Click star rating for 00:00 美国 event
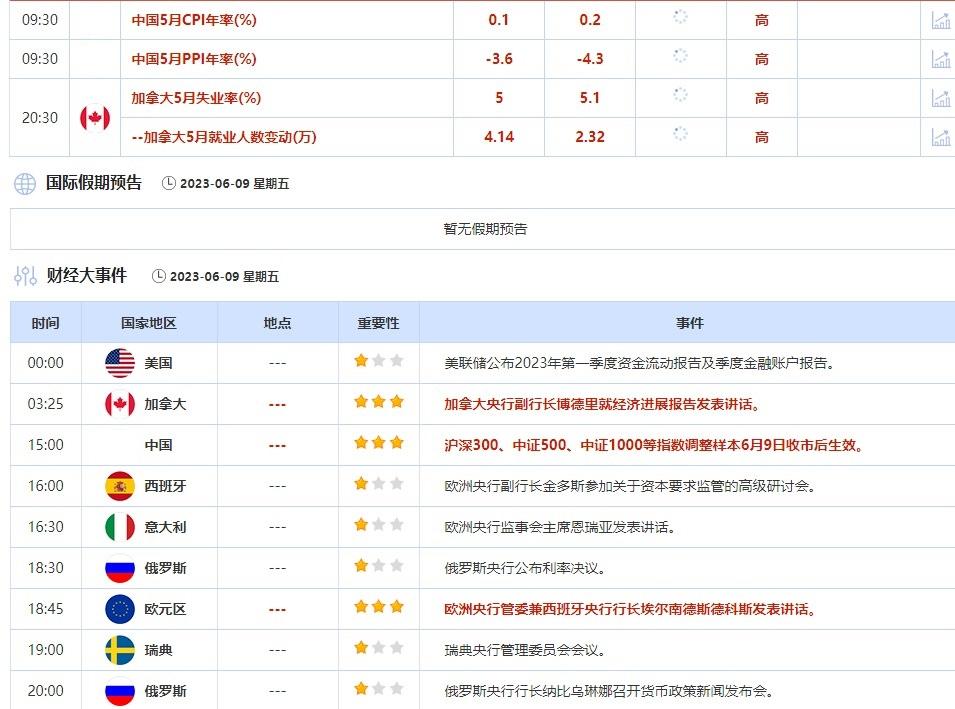 [379, 361]
